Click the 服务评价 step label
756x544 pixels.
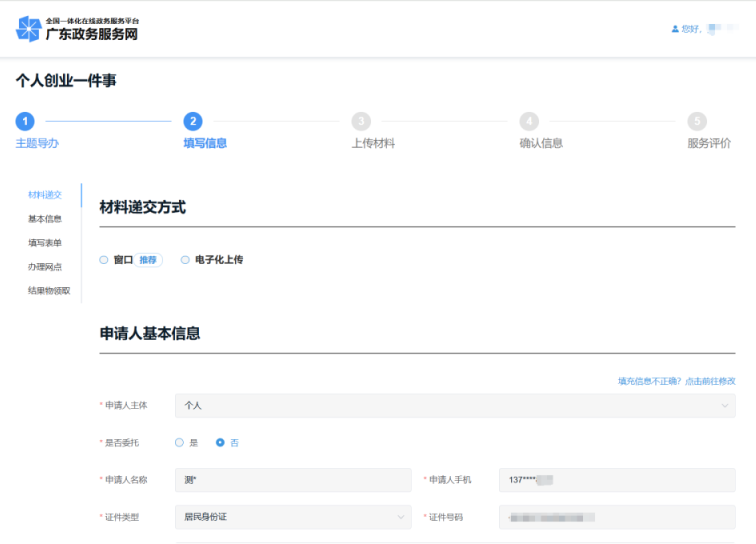click(x=709, y=143)
